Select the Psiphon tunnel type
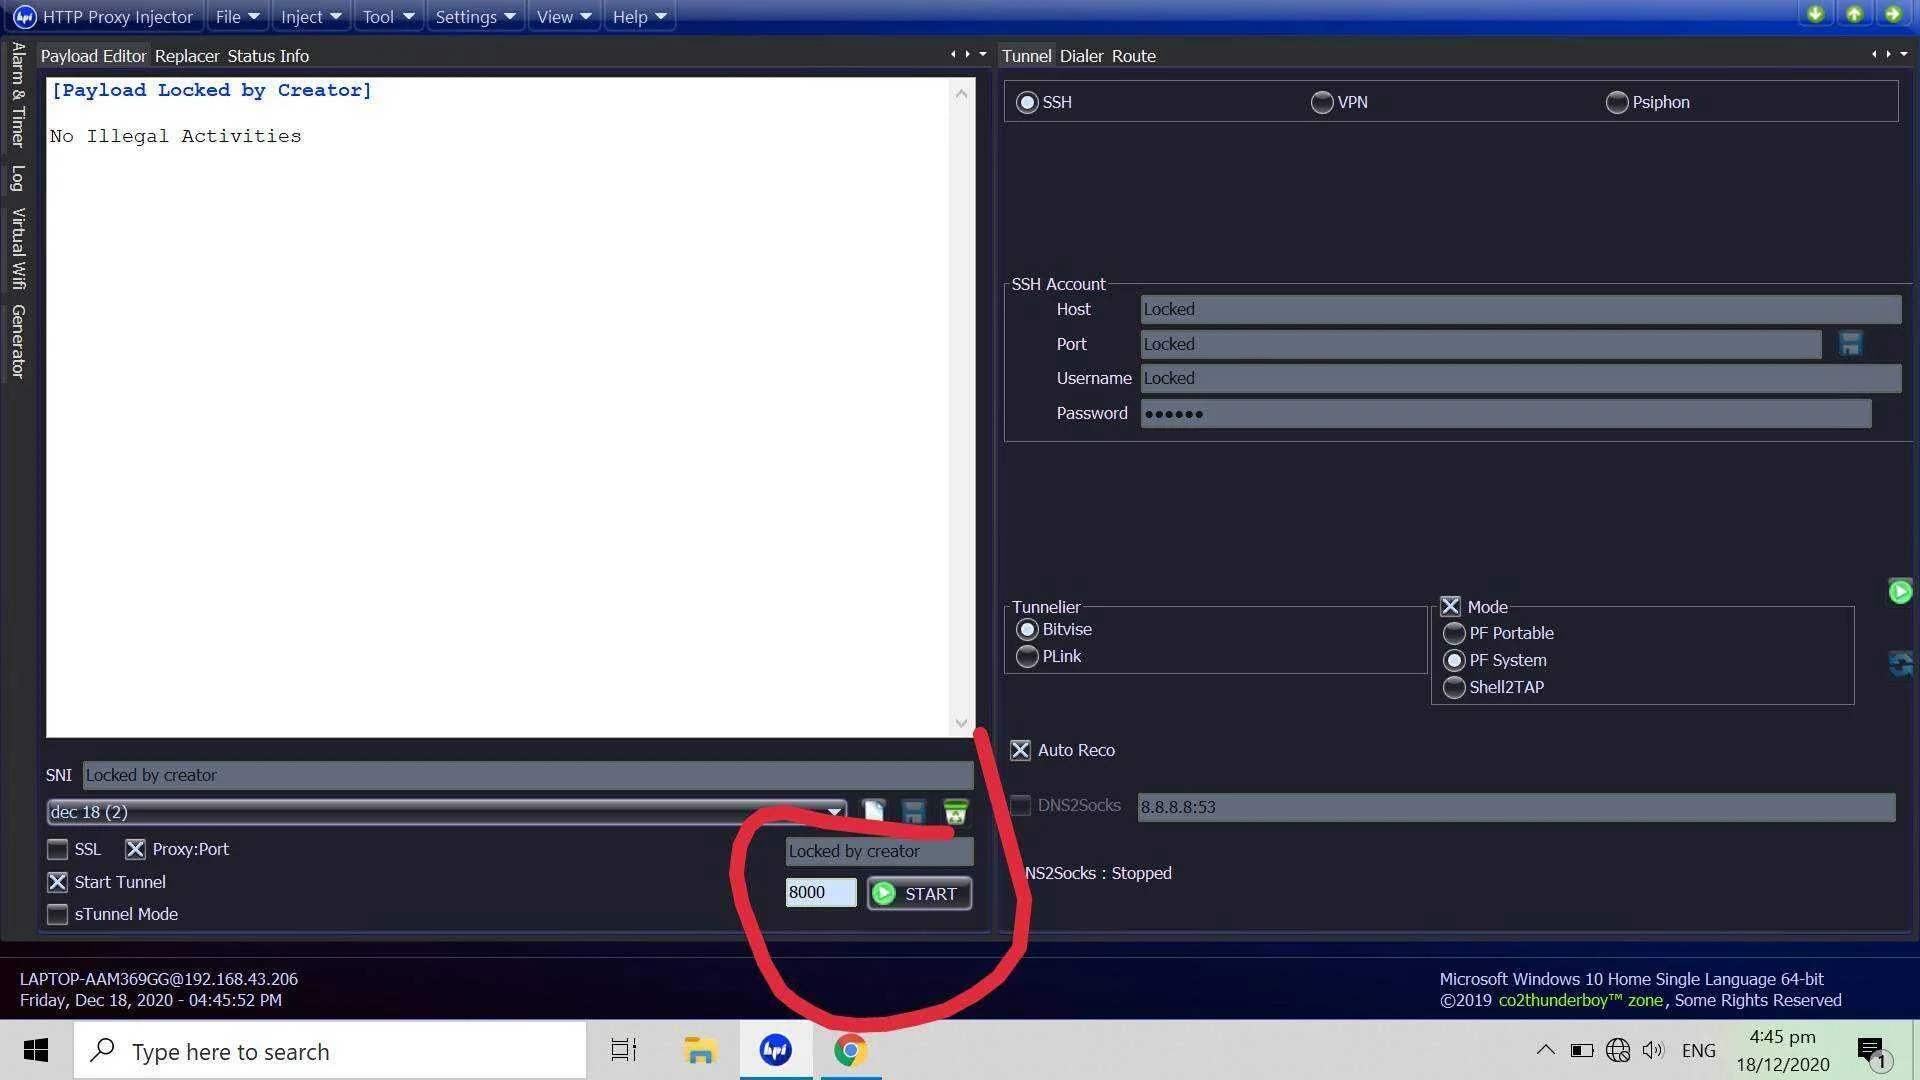 [x=1648, y=102]
